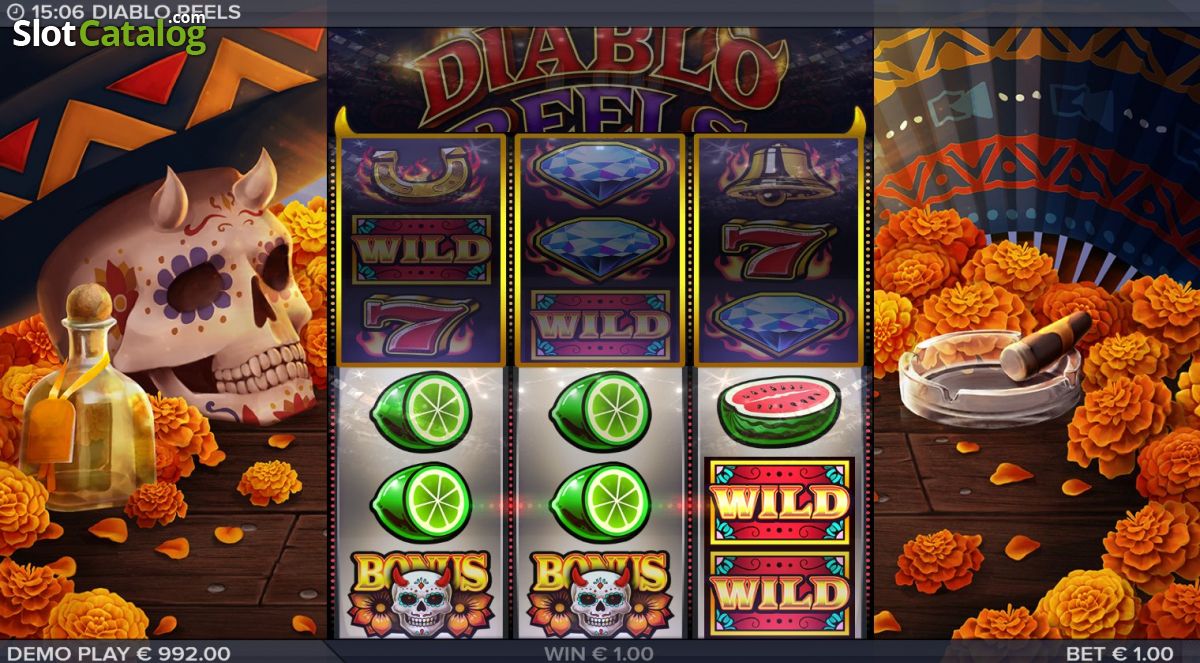Click the bottom red WILD on reel three
The height and width of the screenshot is (663, 1200).
[780, 592]
